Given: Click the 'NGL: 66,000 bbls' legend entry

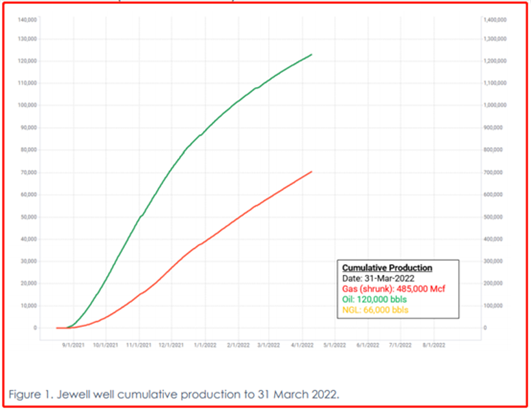Looking at the screenshot, I should (375, 310).
